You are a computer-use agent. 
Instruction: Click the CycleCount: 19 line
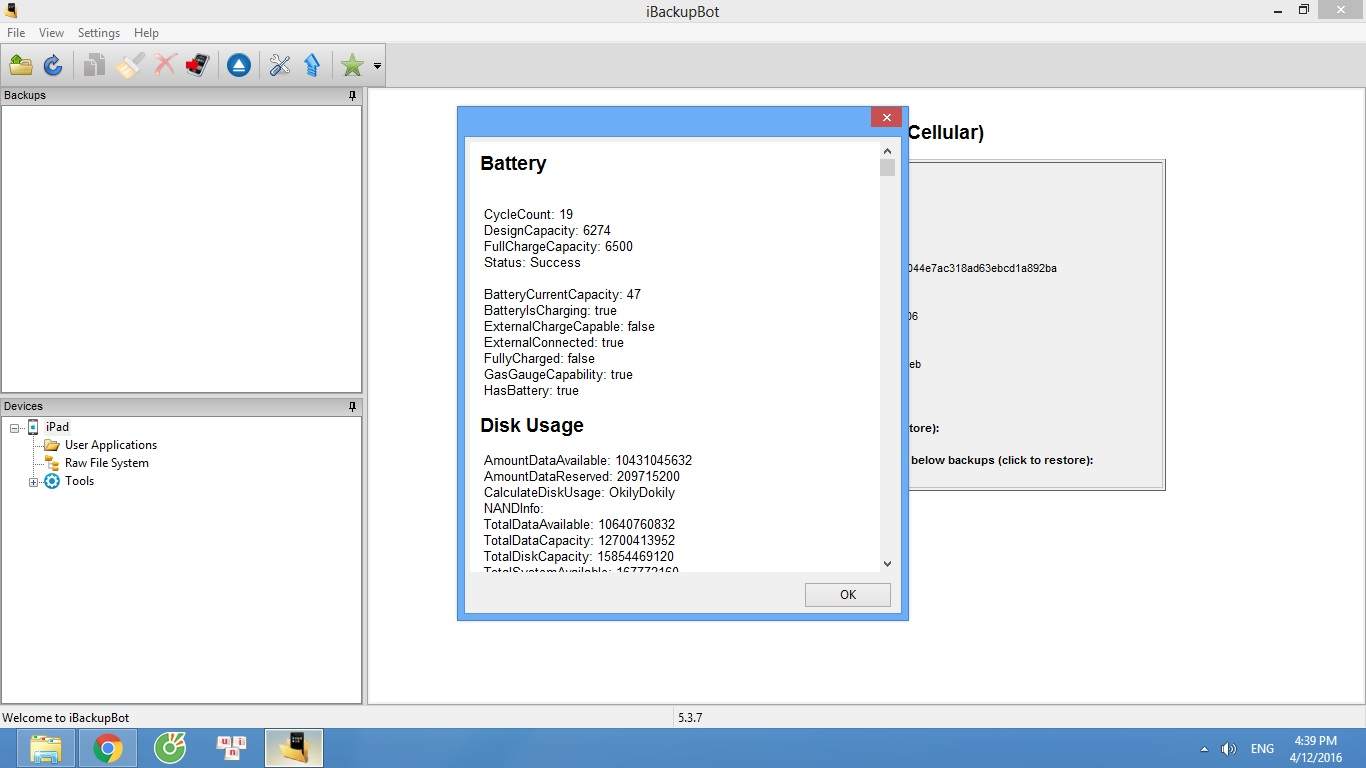528,214
